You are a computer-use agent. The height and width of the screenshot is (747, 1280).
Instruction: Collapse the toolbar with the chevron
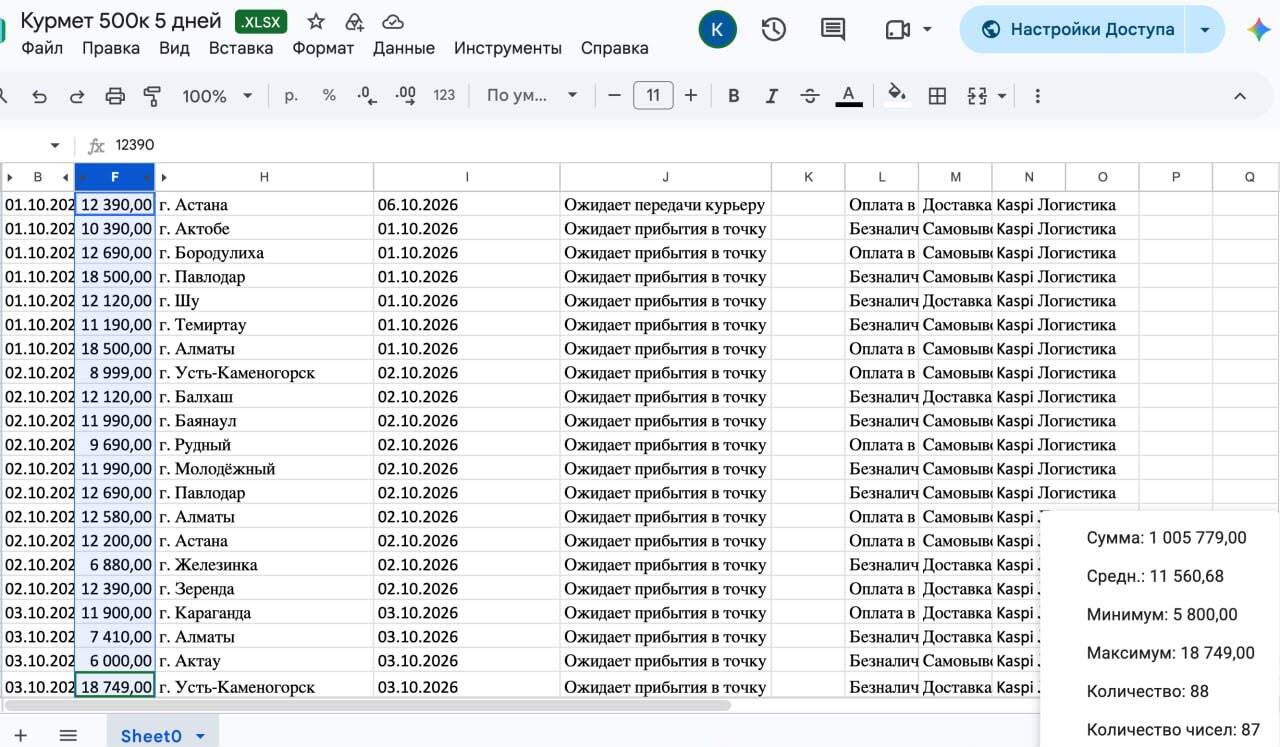(1240, 96)
